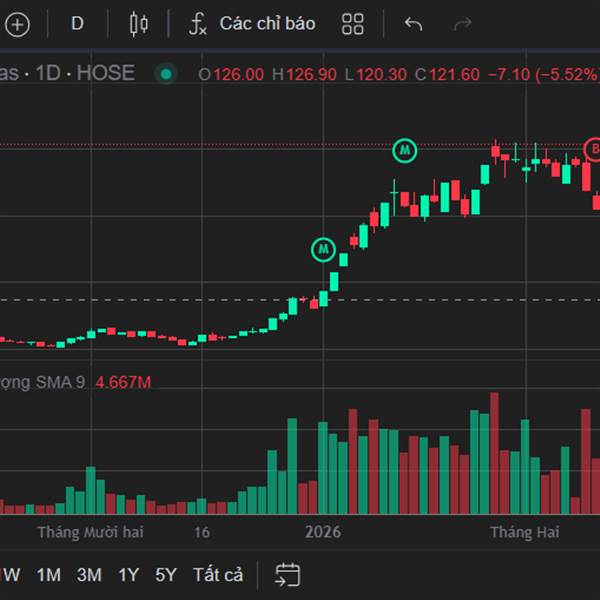
Task: Click tallest red volume bar before Tháng Hai
Action: click(x=494, y=453)
